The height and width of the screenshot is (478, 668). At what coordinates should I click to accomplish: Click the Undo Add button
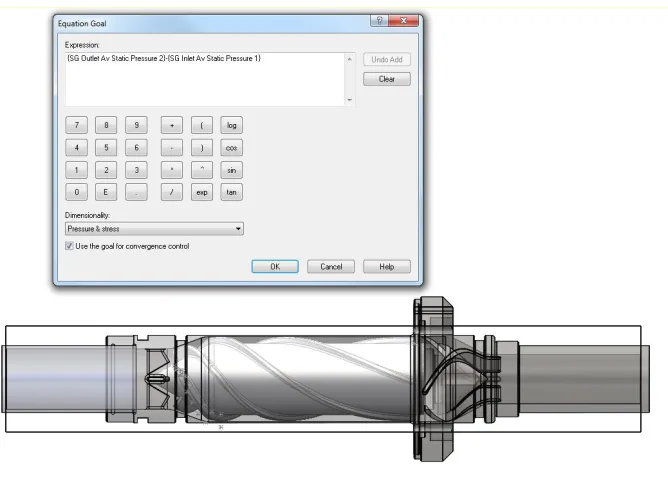pos(387,60)
